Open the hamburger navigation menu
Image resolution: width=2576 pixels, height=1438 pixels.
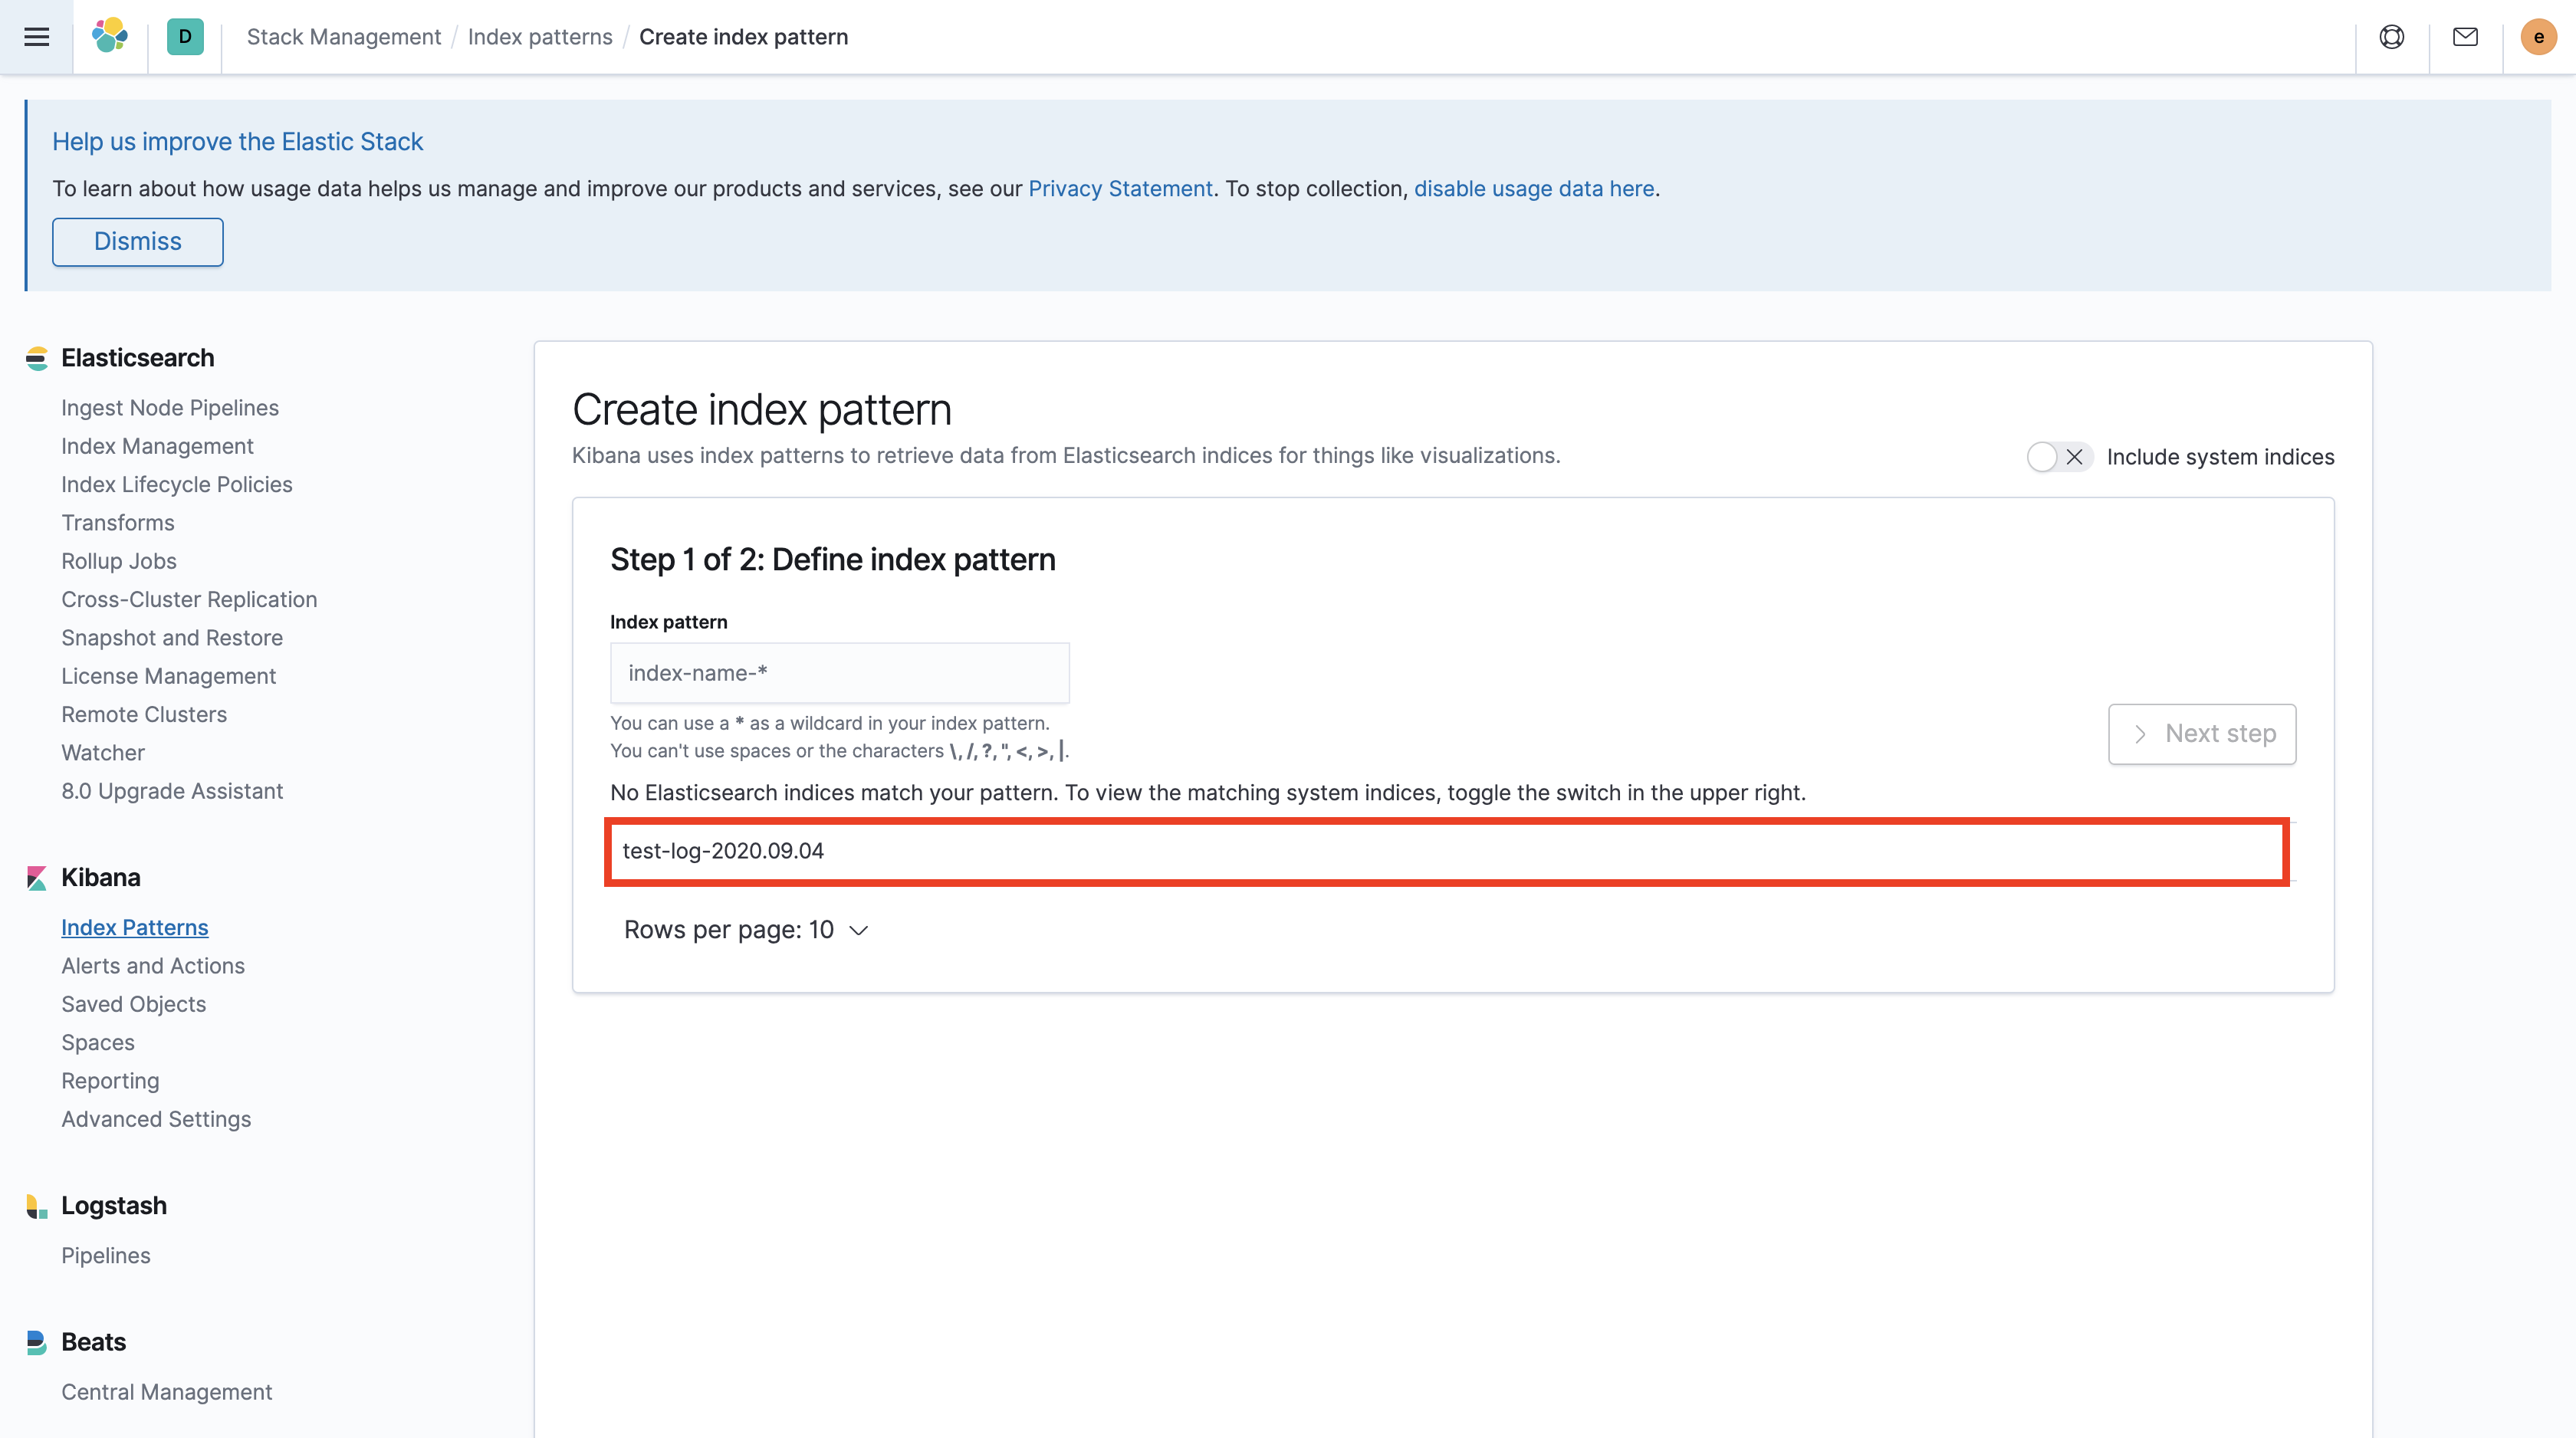pos(36,37)
